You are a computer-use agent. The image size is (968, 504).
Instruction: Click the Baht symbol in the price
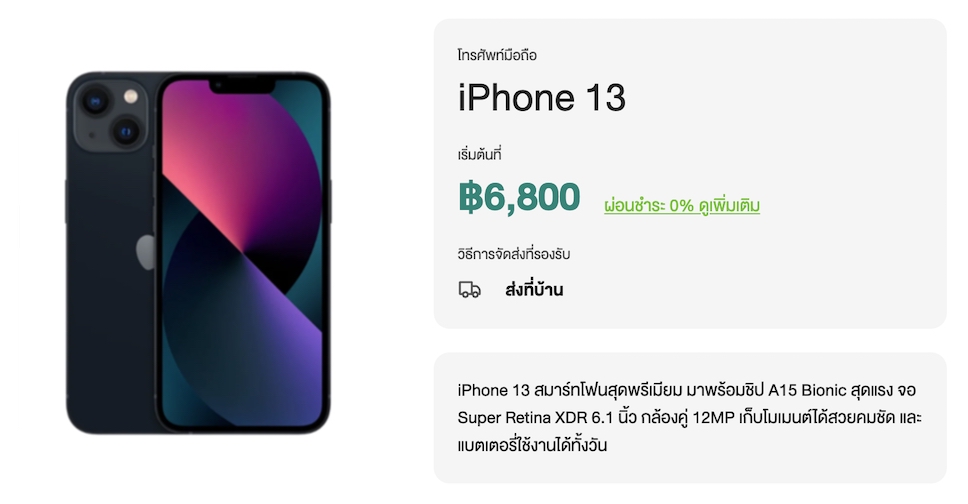pos(470,197)
